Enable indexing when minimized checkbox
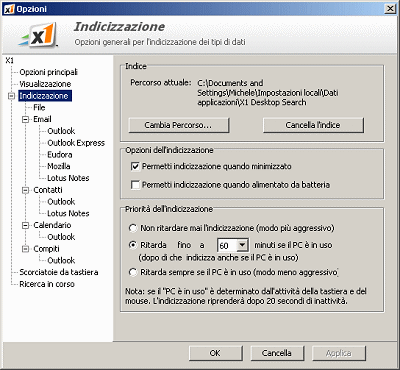 pos(135,166)
